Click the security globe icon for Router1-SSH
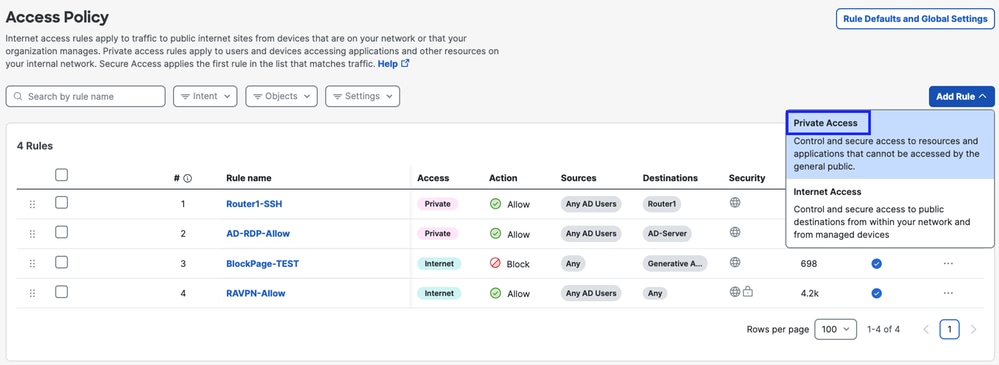Screen dimensions: 999x365 coord(735,203)
